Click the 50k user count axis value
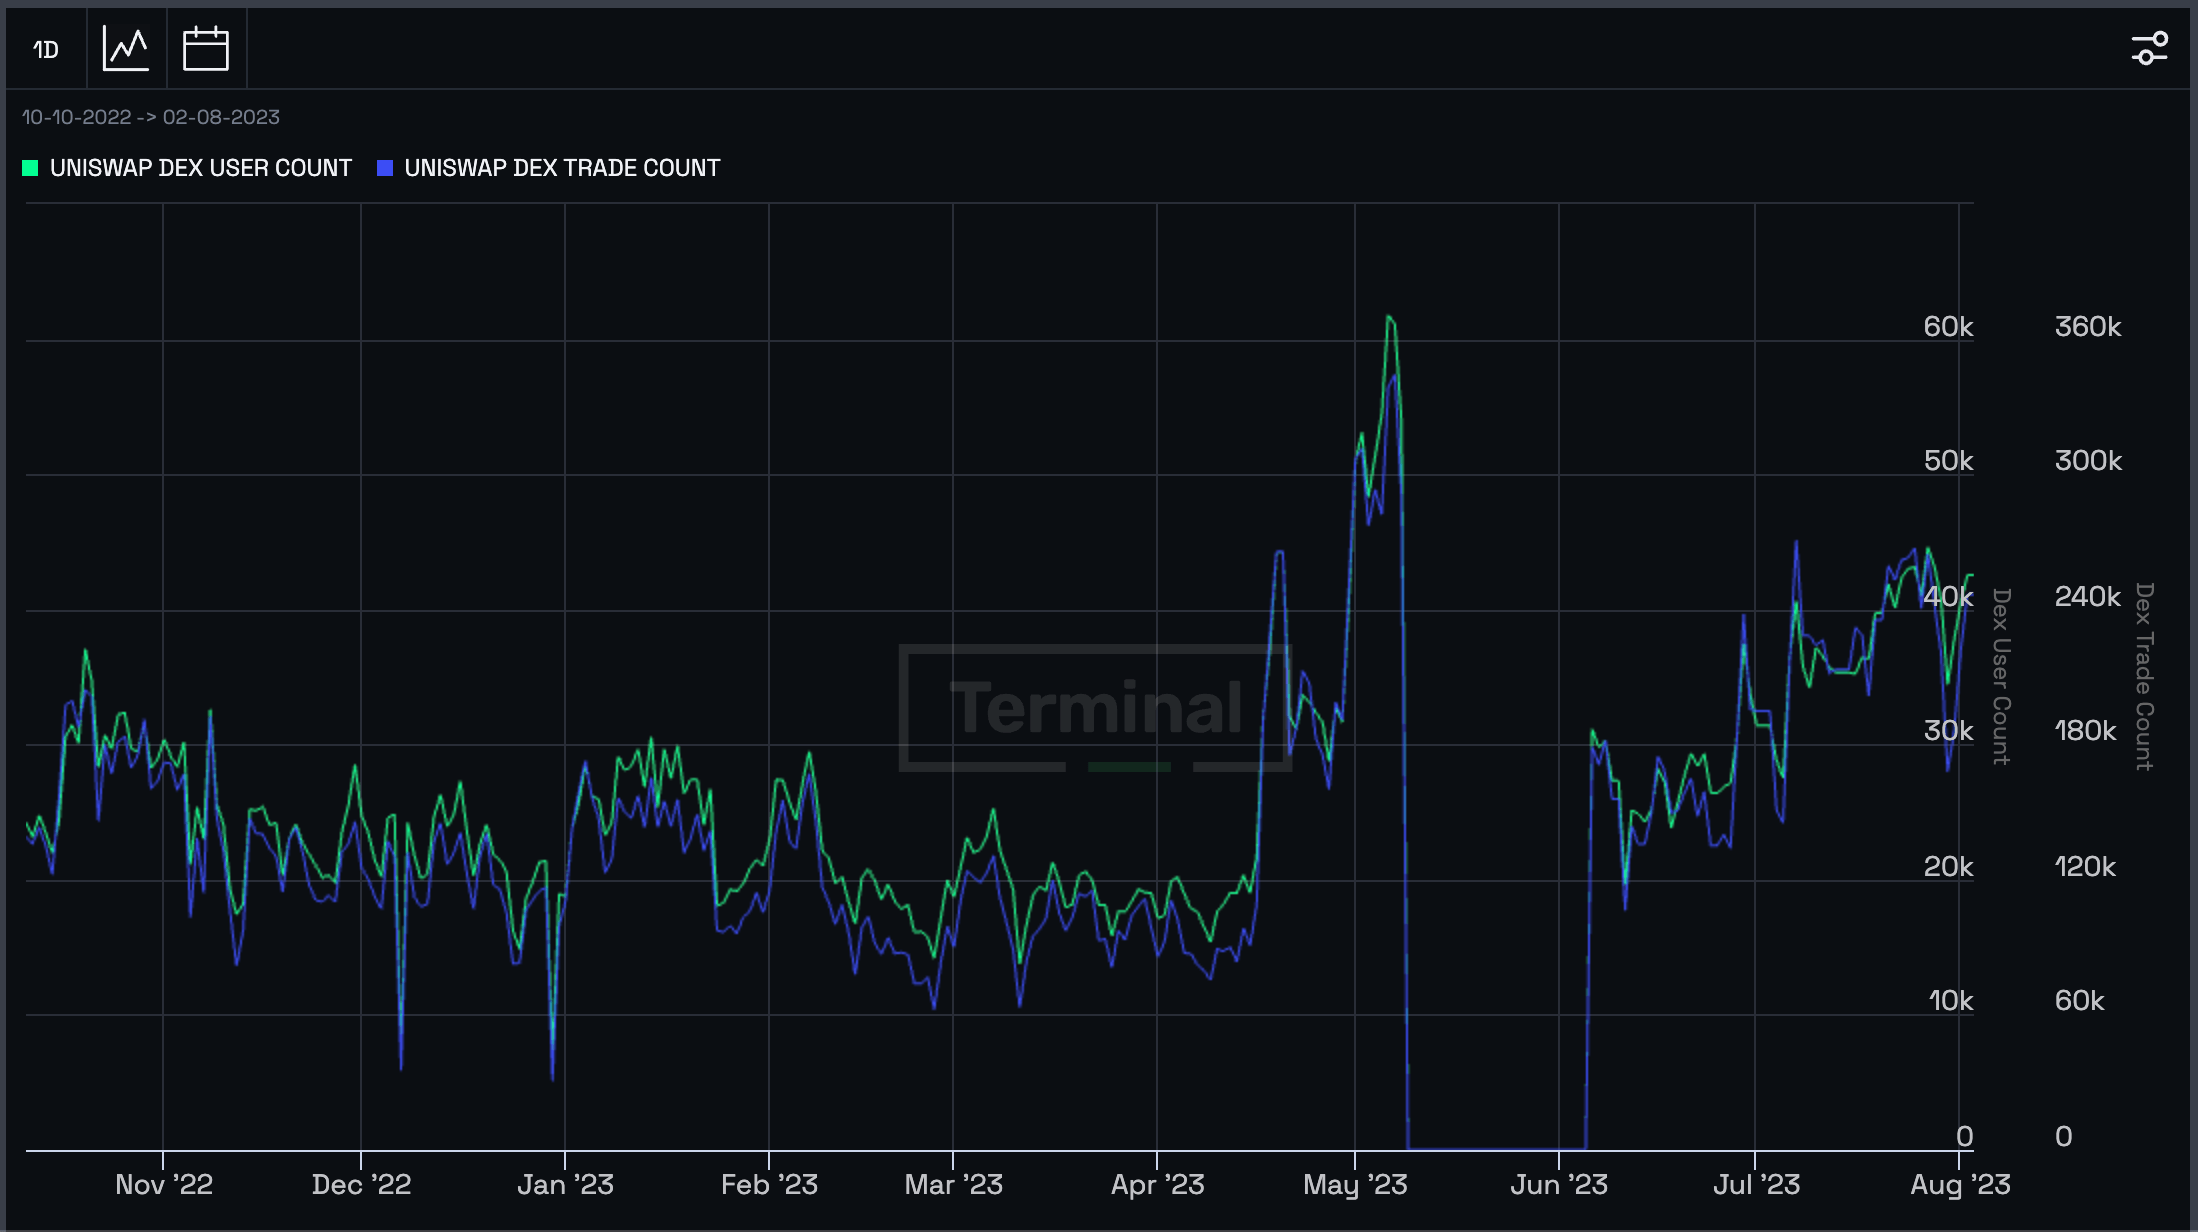 click(1949, 461)
